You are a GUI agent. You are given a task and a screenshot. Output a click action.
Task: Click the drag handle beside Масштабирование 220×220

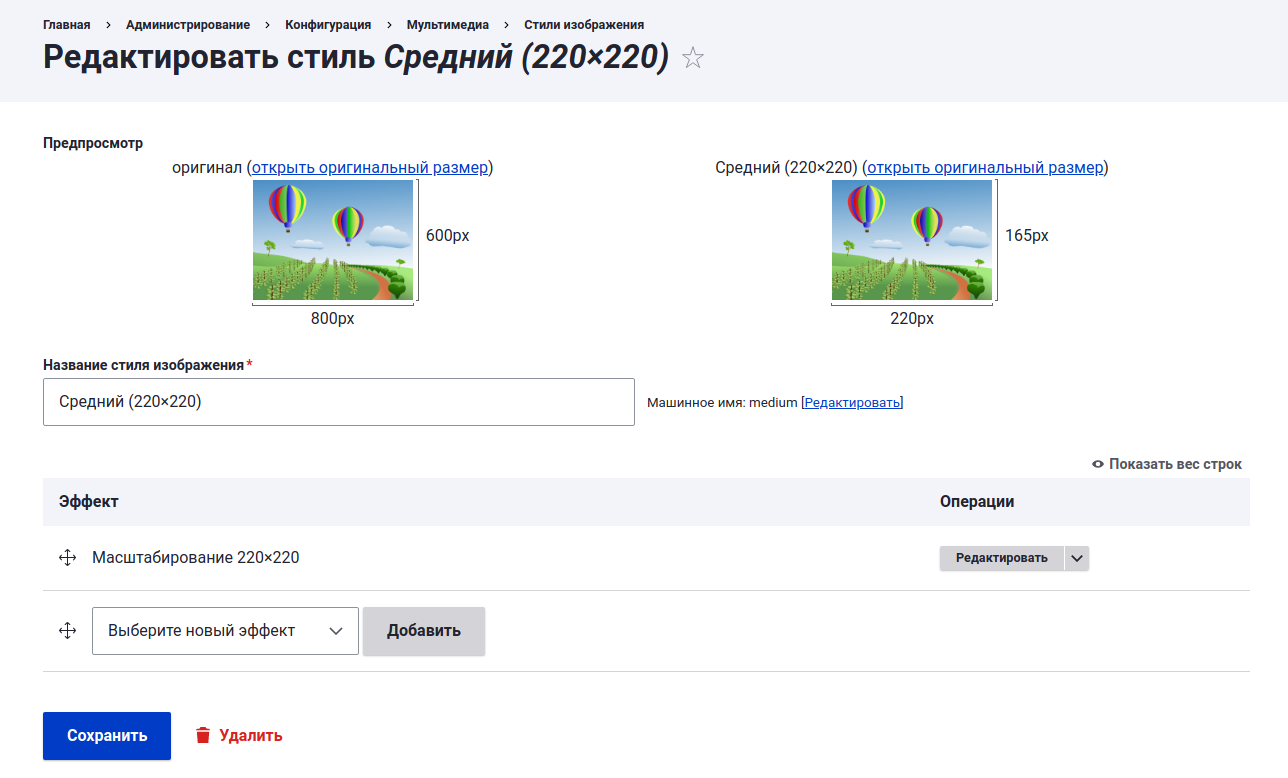coord(68,558)
